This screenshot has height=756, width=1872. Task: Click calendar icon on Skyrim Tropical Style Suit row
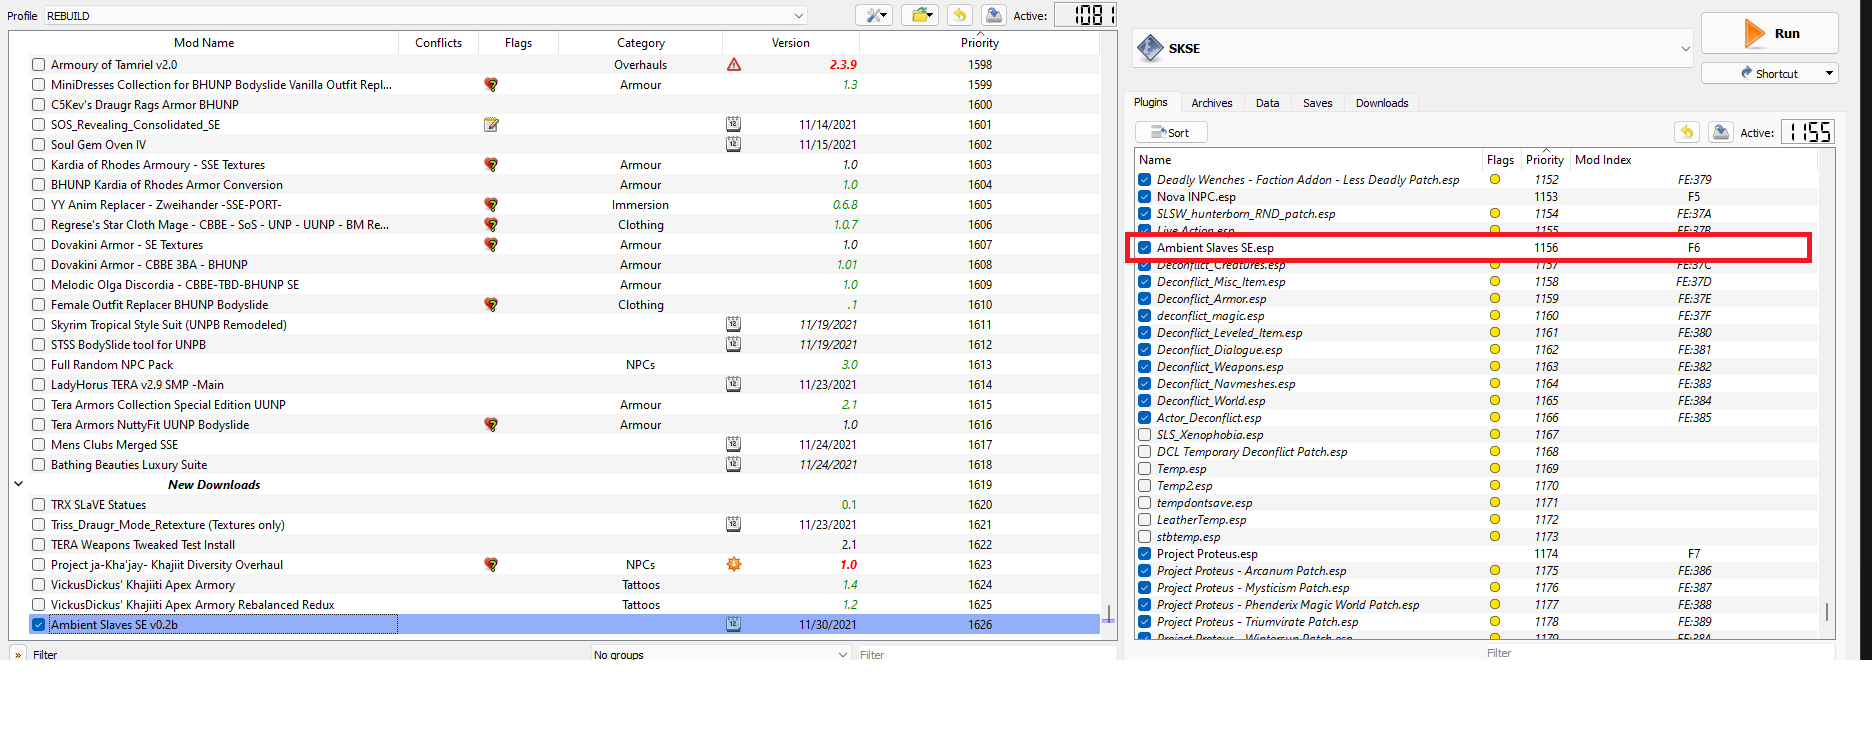click(733, 325)
